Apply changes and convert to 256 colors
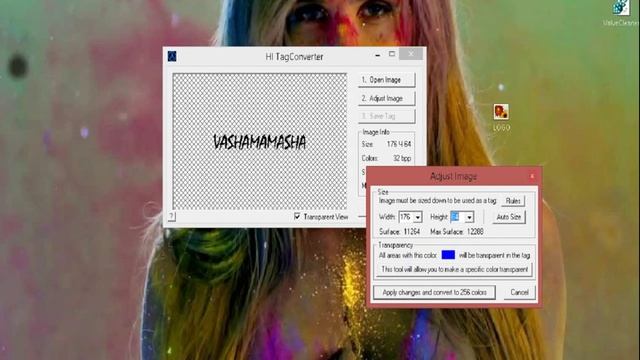This screenshot has width=640, height=360. point(434,292)
